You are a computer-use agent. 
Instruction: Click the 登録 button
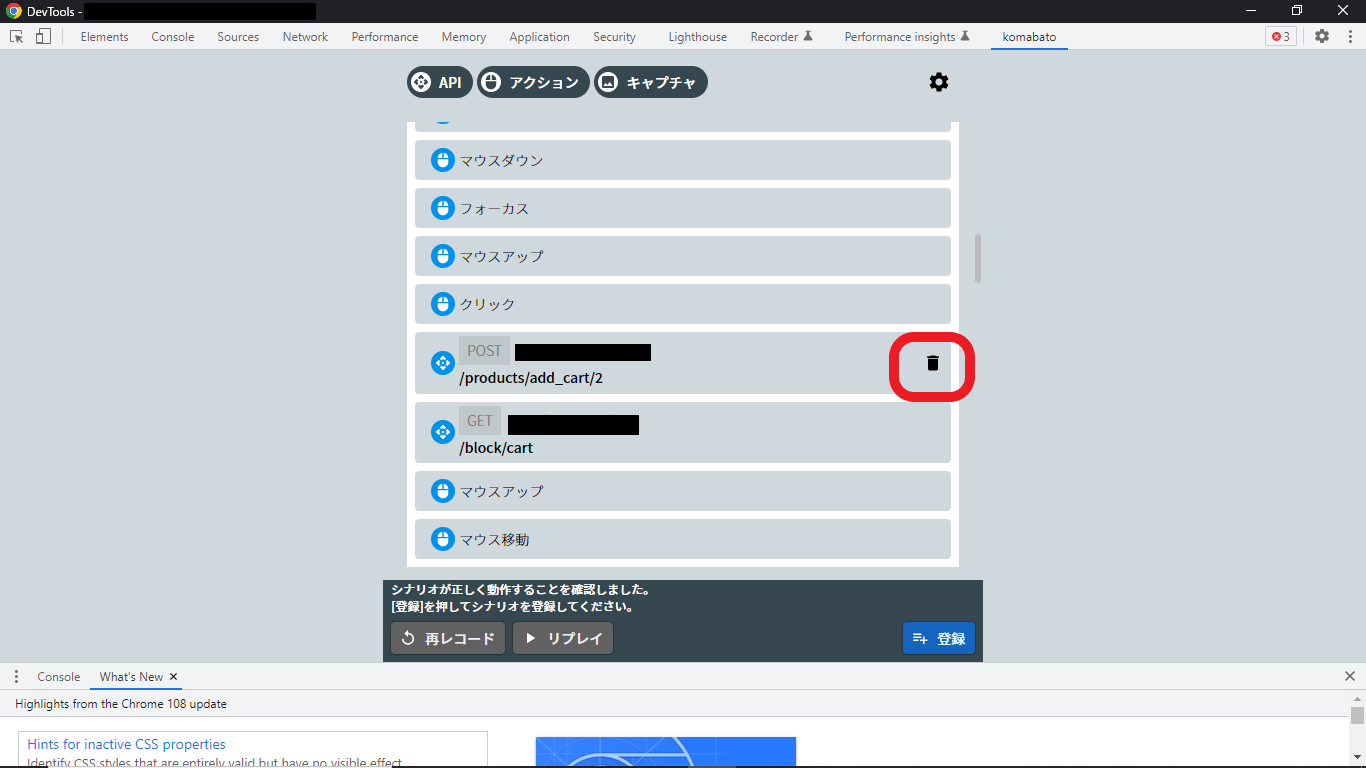pos(939,638)
